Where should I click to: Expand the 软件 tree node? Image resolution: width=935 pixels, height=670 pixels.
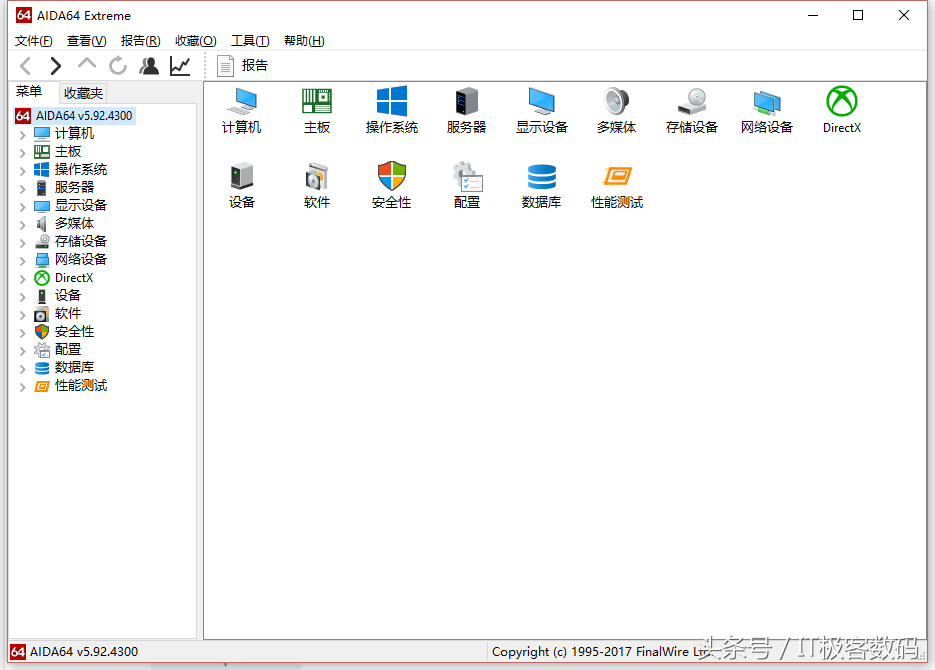pos(23,315)
